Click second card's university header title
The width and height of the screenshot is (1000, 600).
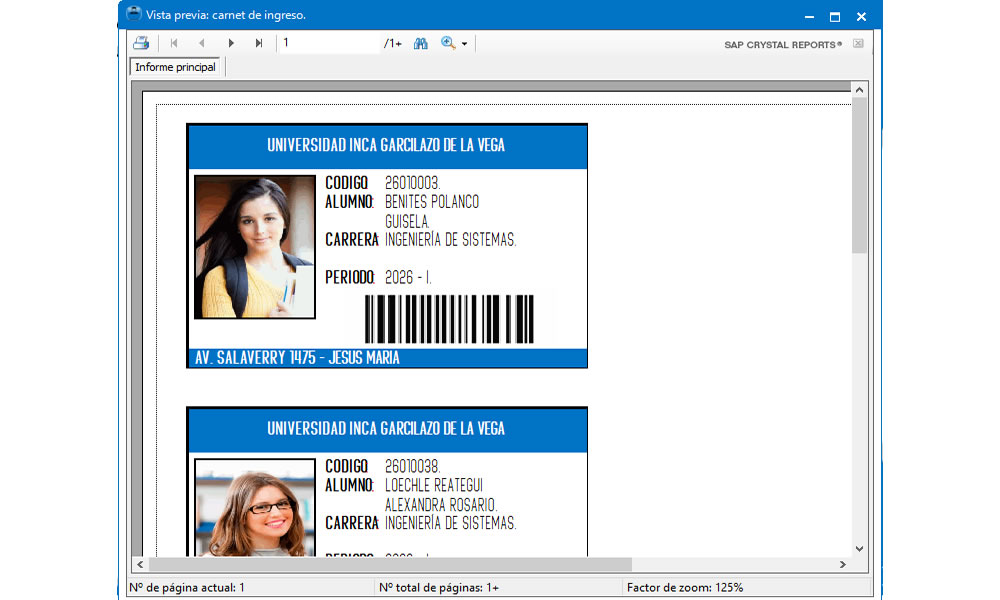386,428
